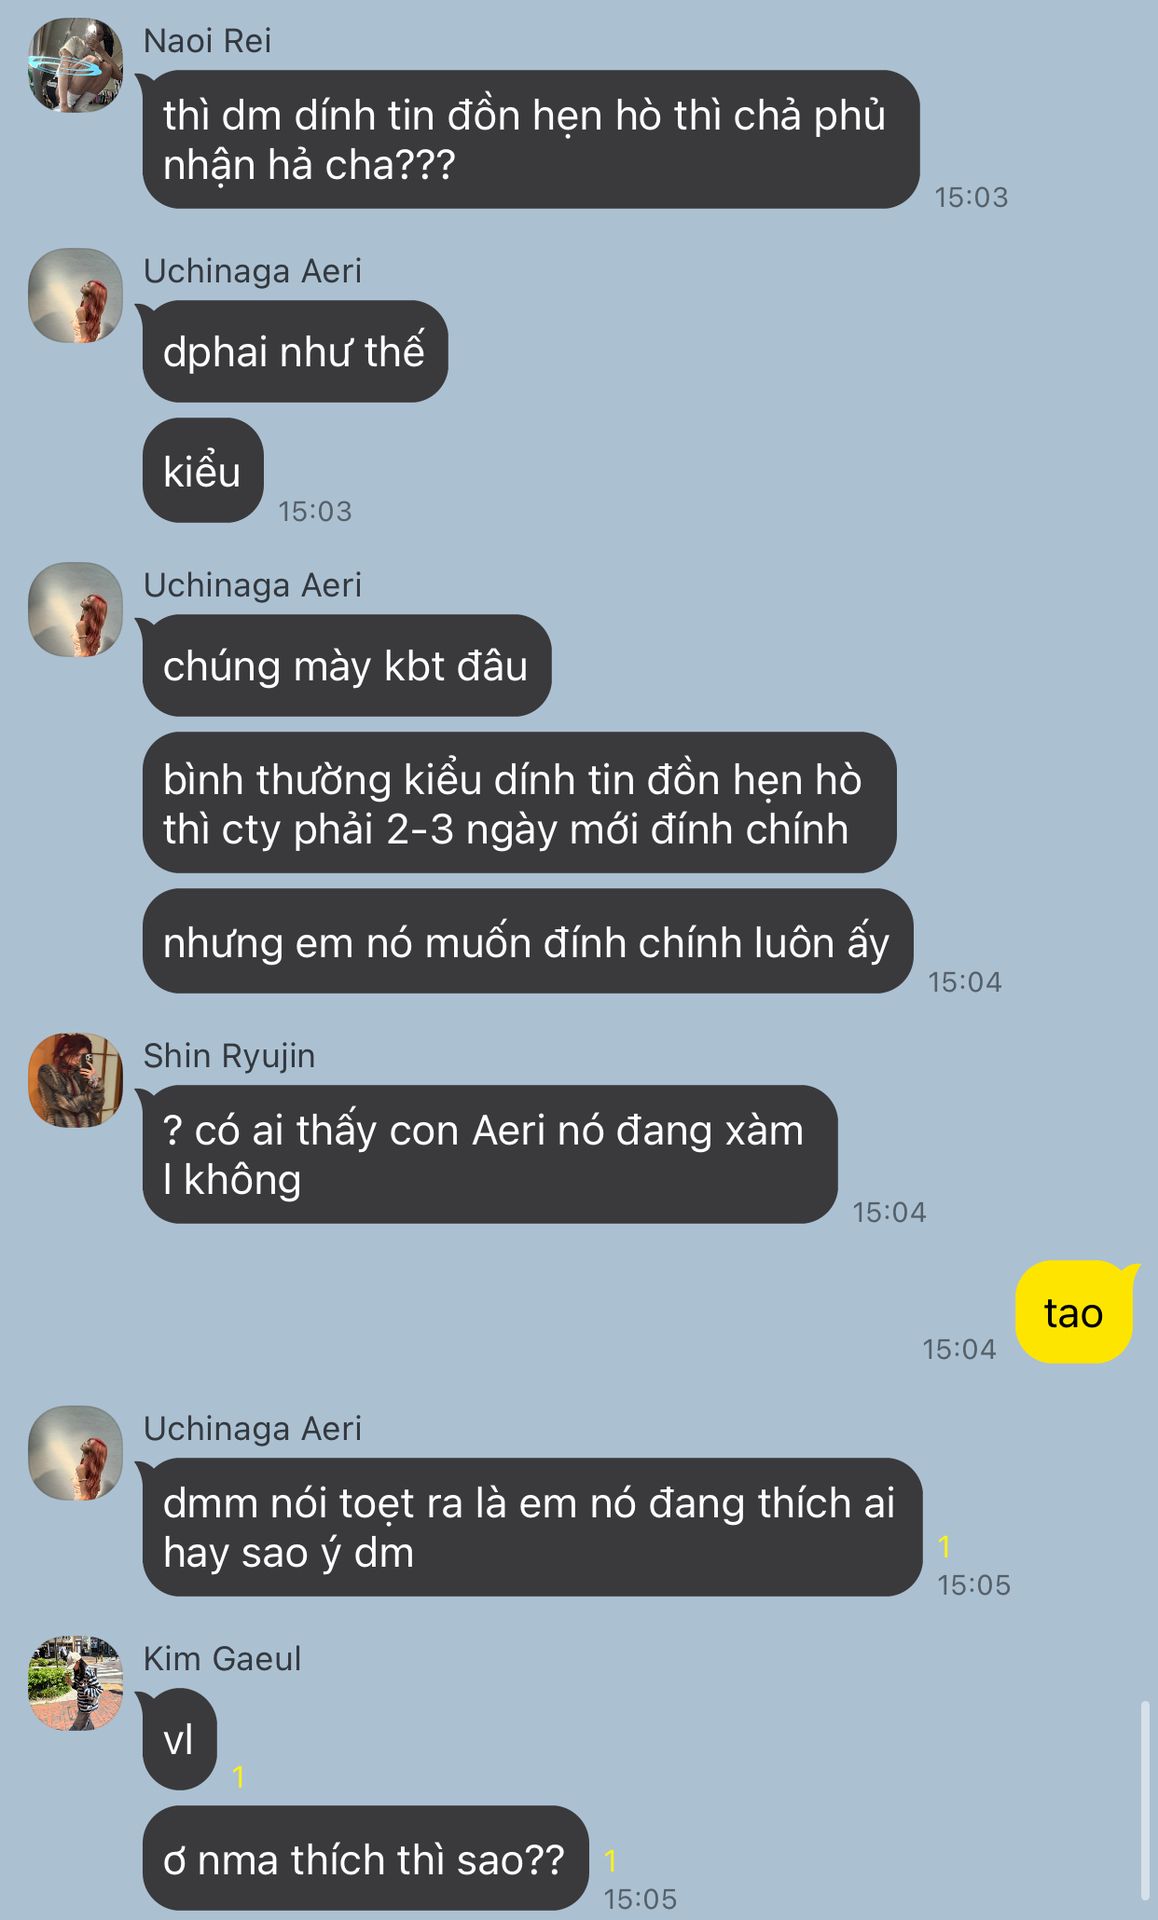This screenshot has height=1920, width=1158.
Task: Open Kim Gaeul's avatar photo
Action: [x=75, y=1683]
